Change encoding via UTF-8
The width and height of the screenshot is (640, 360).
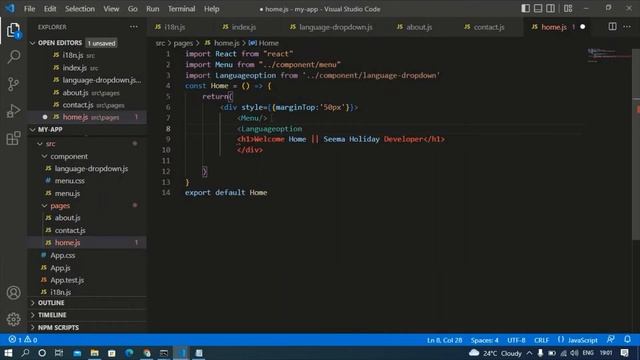(x=516, y=340)
